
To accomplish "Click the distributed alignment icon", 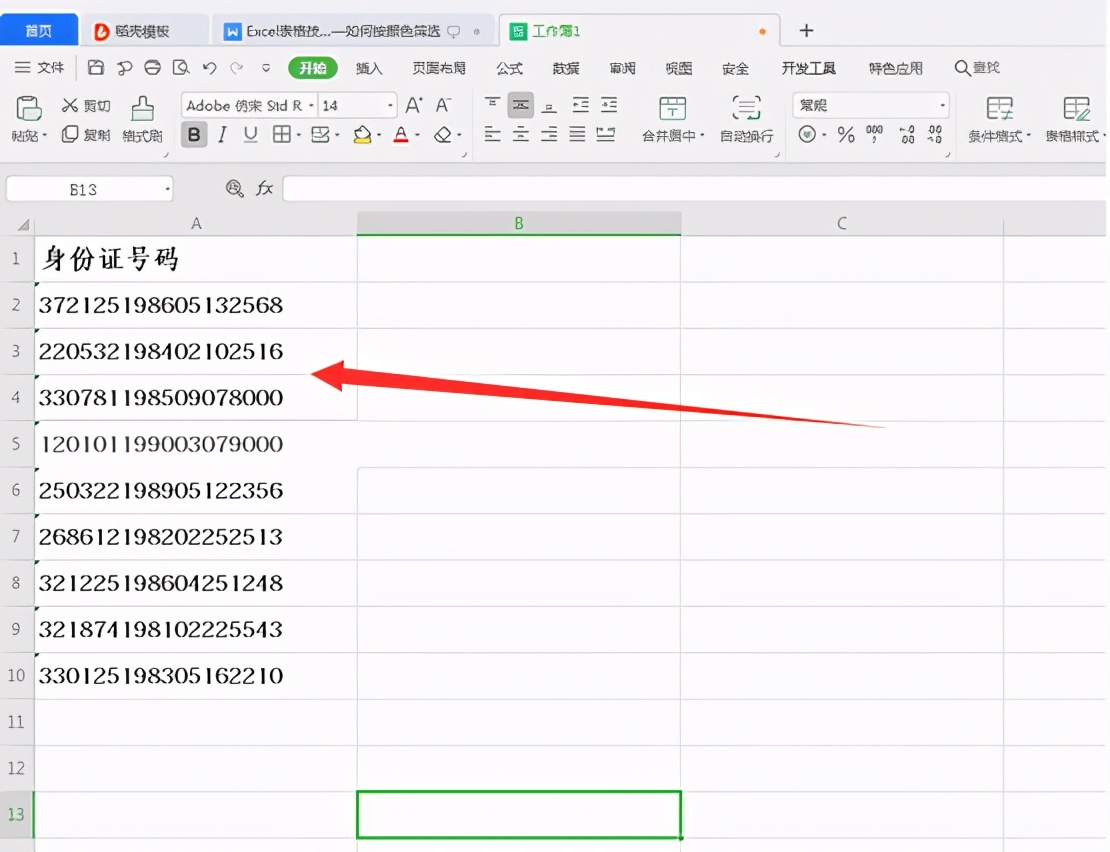I will point(606,134).
